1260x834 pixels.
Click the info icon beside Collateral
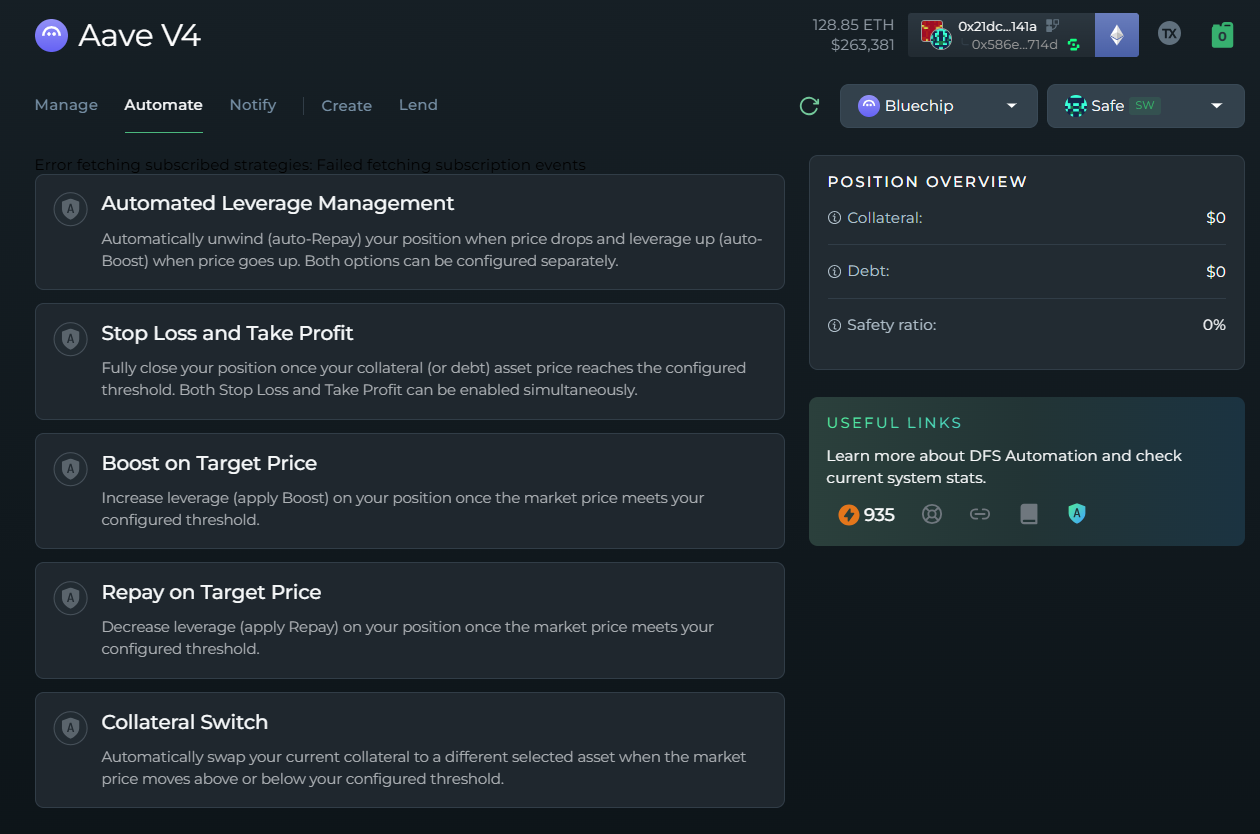tap(834, 218)
